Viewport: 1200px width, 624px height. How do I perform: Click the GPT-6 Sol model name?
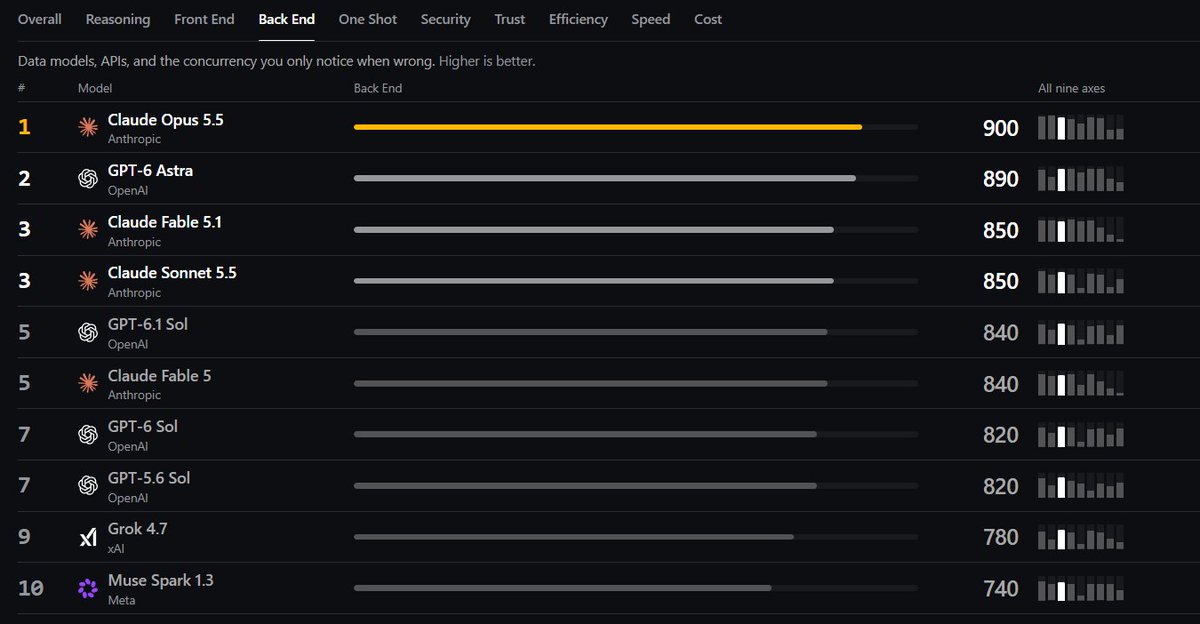(x=143, y=426)
